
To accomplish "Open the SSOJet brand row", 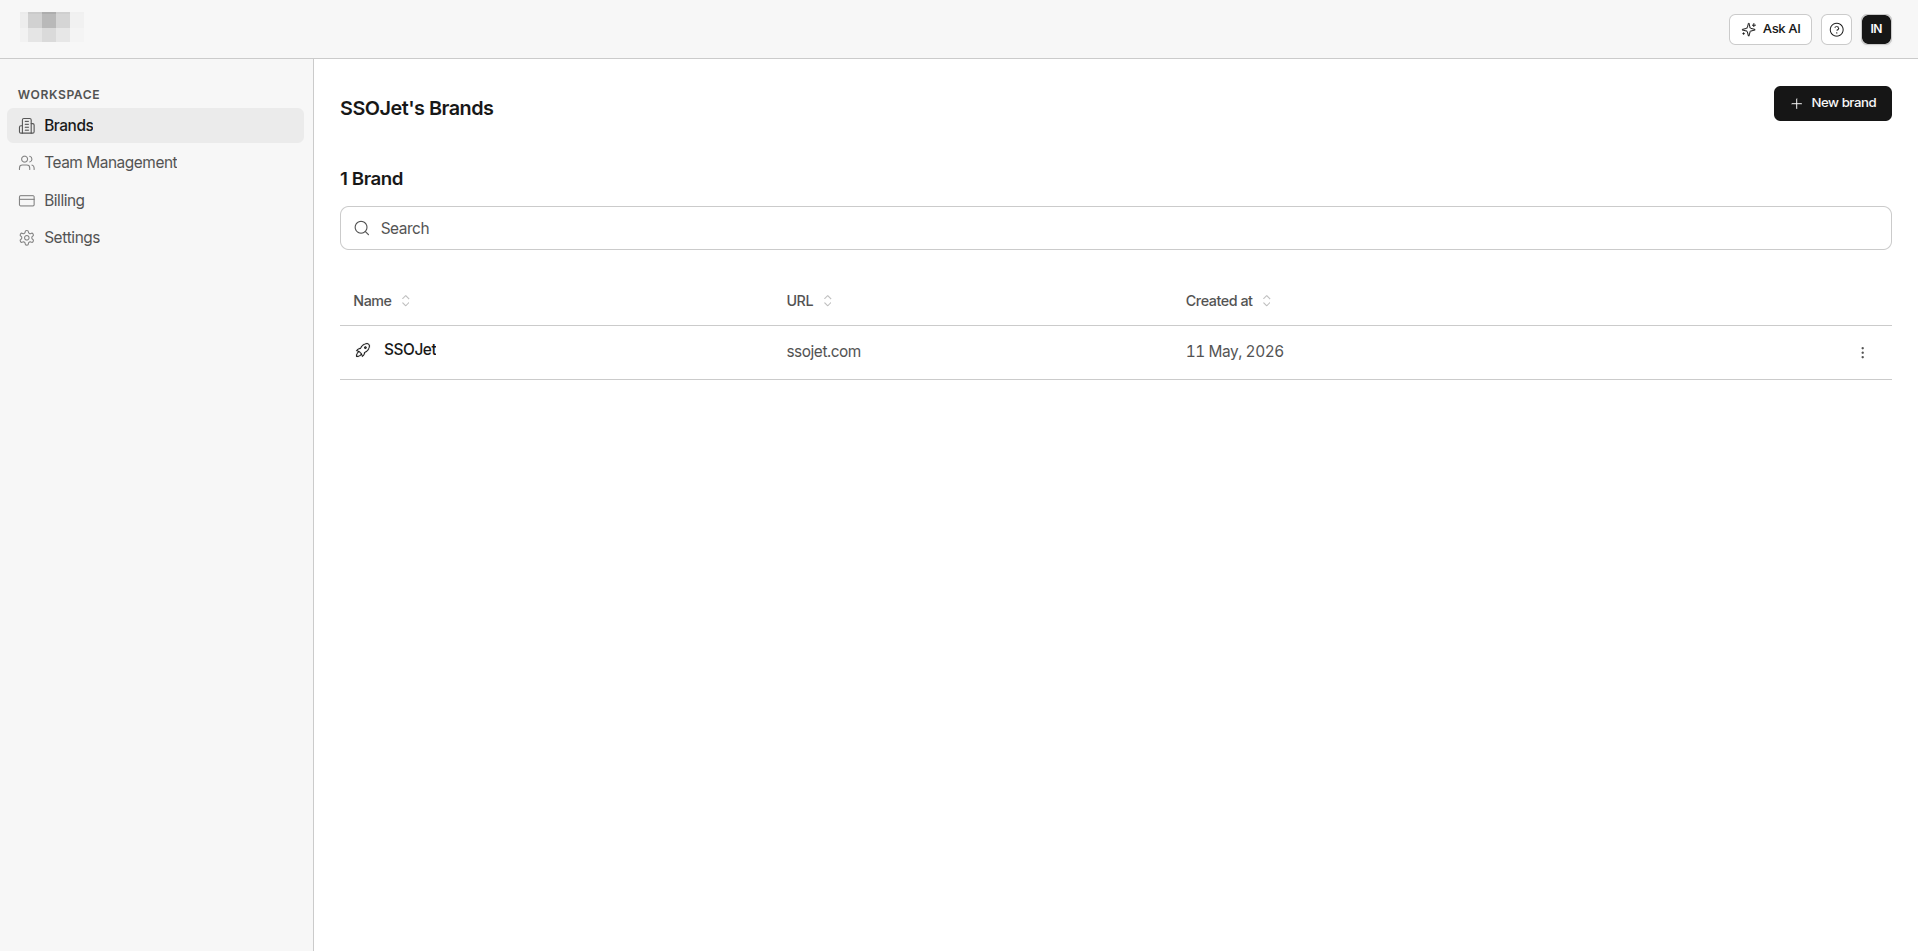I will (1115, 352).
